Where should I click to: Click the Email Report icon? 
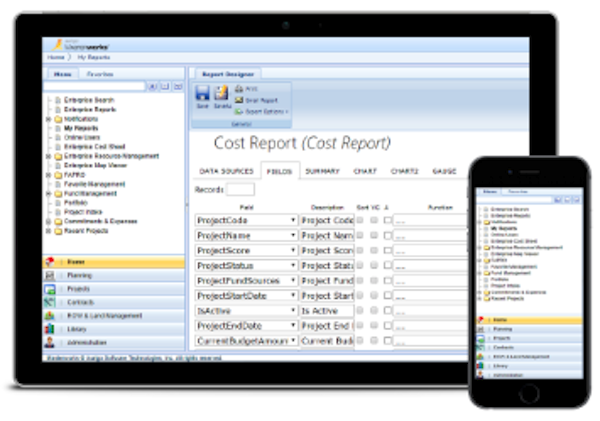click(238, 99)
